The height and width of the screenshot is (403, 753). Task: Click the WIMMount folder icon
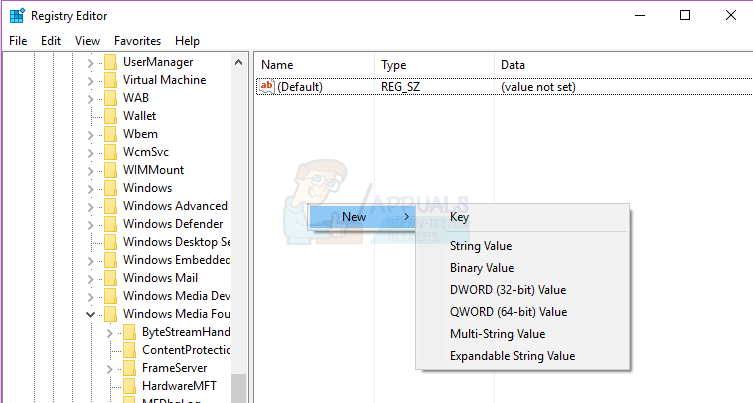tap(110, 170)
